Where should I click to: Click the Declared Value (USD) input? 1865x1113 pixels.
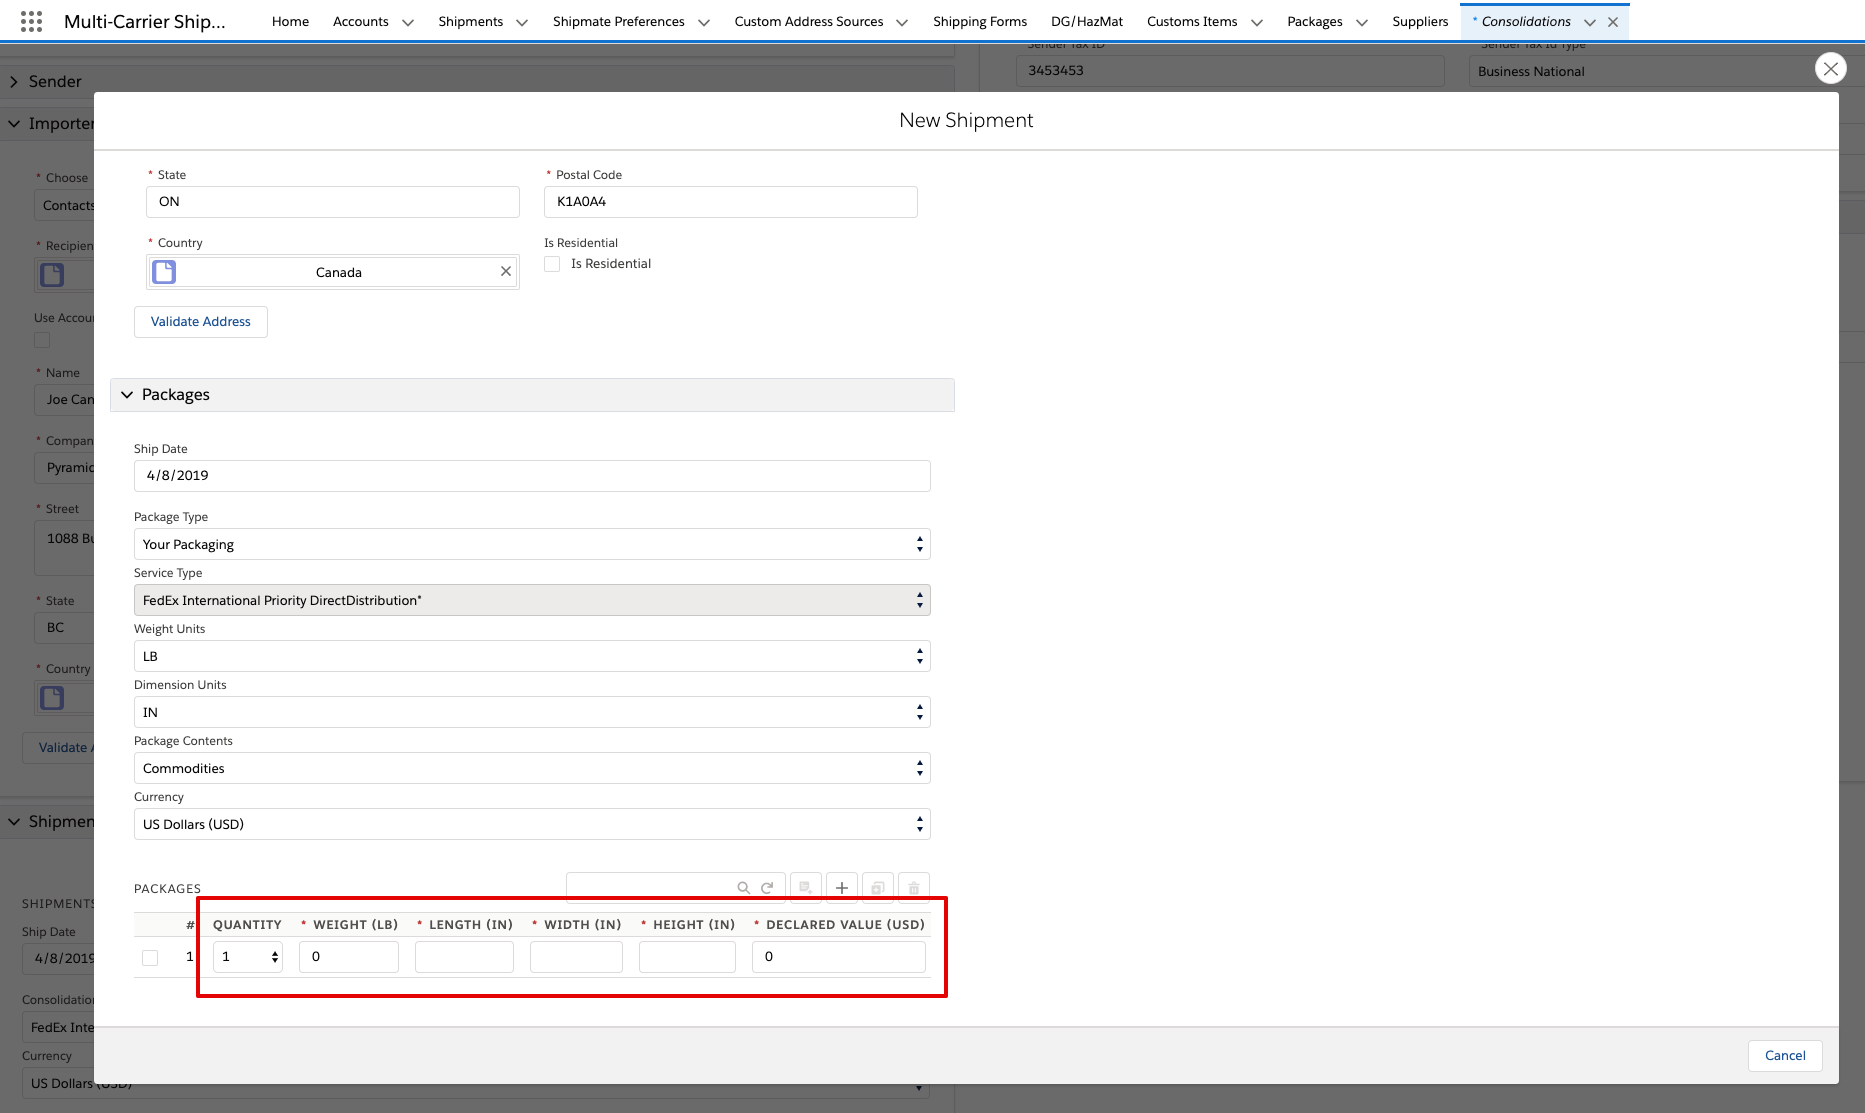[x=839, y=957]
